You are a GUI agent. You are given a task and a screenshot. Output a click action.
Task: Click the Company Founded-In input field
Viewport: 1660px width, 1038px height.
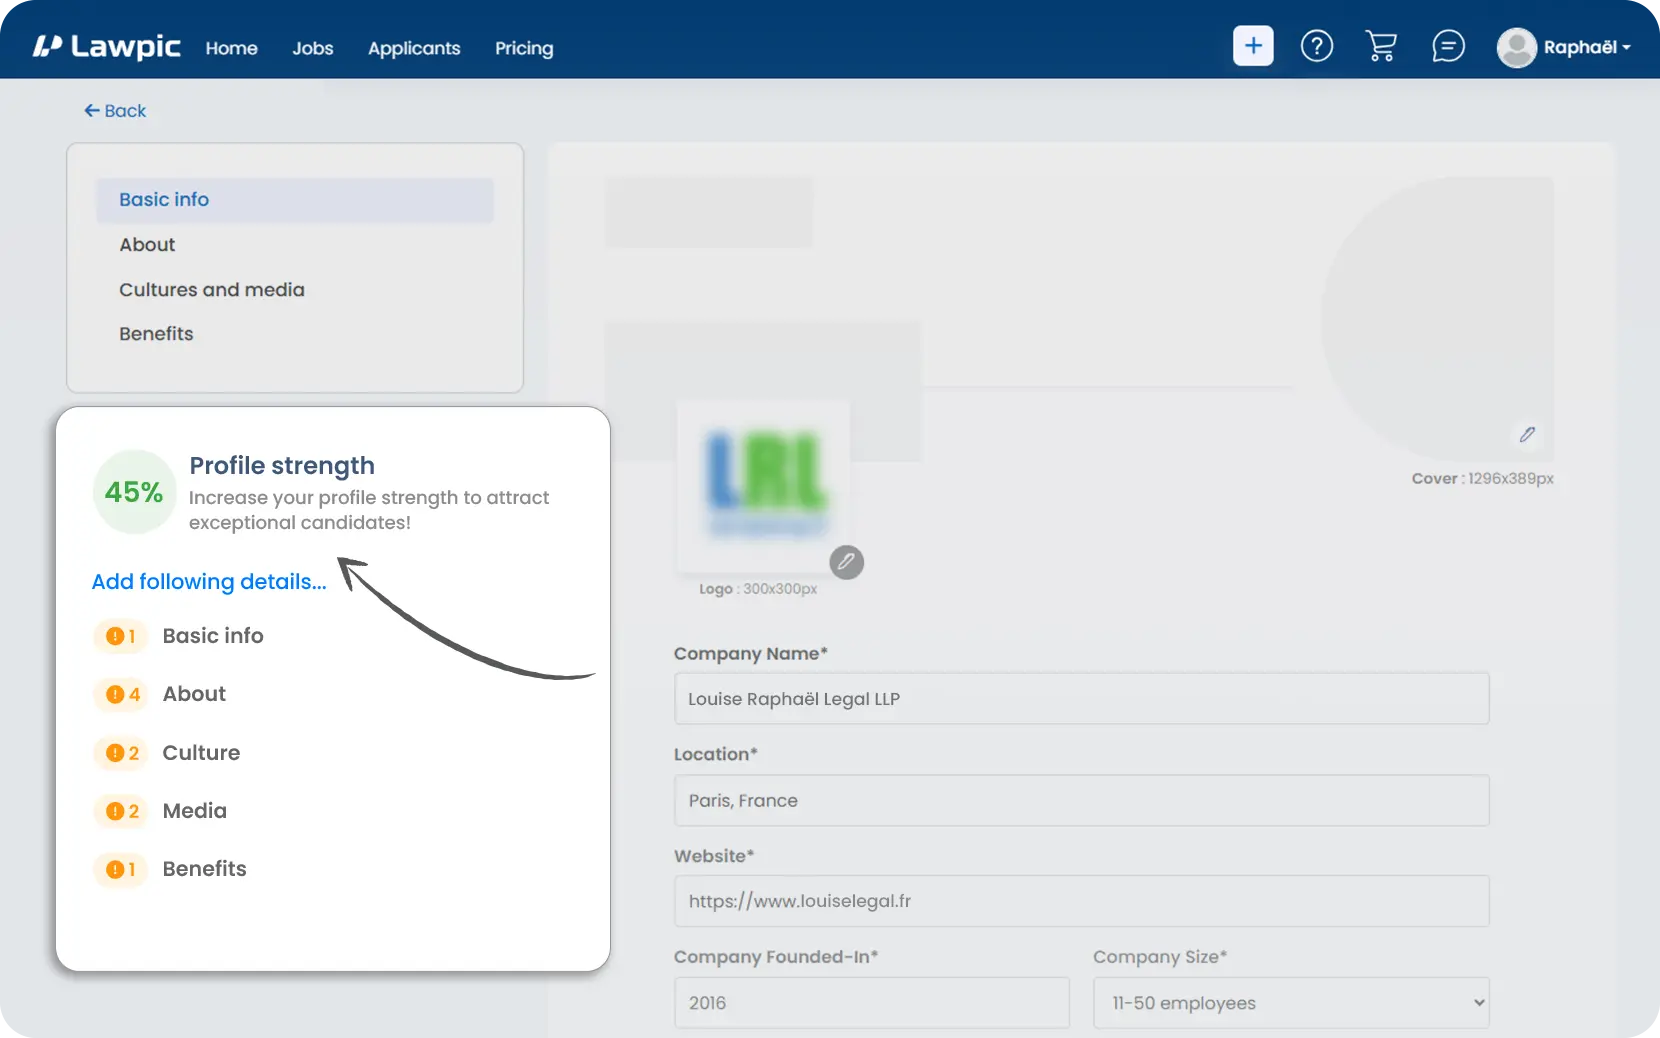[x=871, y=1003]
